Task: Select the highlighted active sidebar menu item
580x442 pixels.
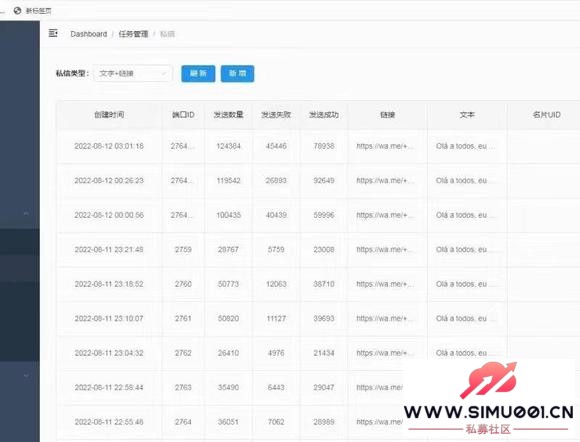Action: coord(20,242)
